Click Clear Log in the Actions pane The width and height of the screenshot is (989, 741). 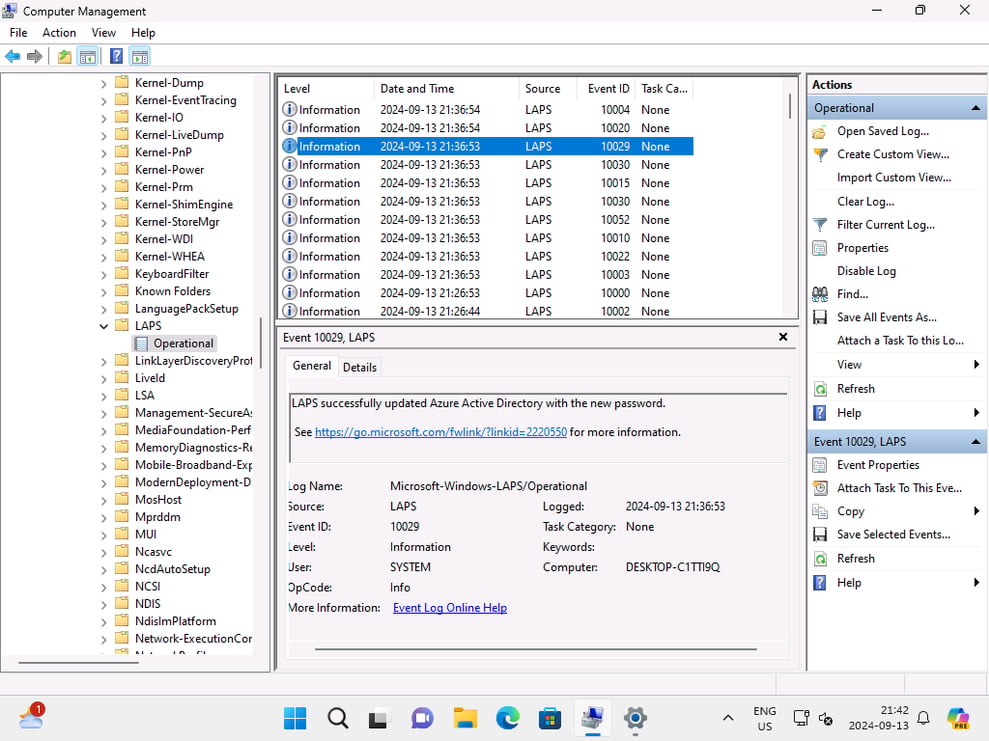coord(865,202)
